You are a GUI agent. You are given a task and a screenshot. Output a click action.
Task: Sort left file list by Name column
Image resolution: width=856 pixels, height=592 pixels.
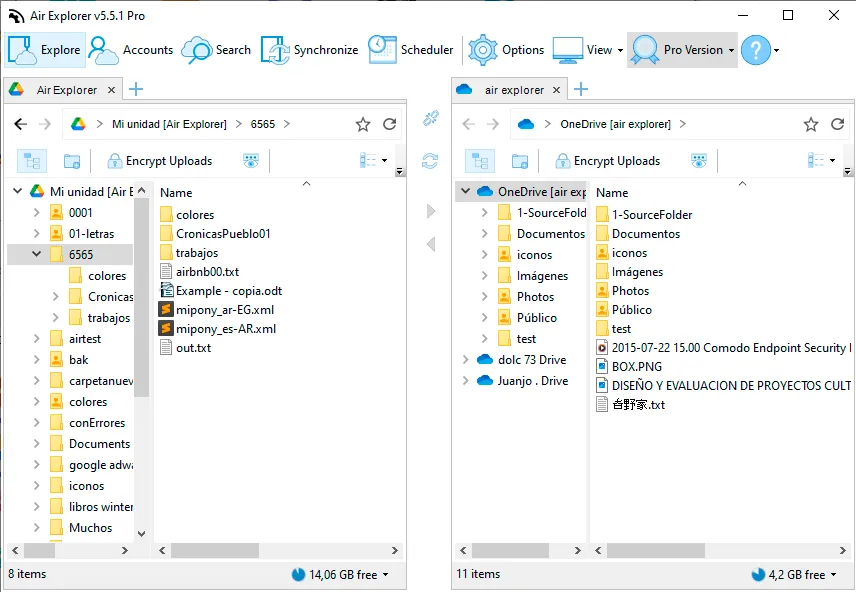176,193
